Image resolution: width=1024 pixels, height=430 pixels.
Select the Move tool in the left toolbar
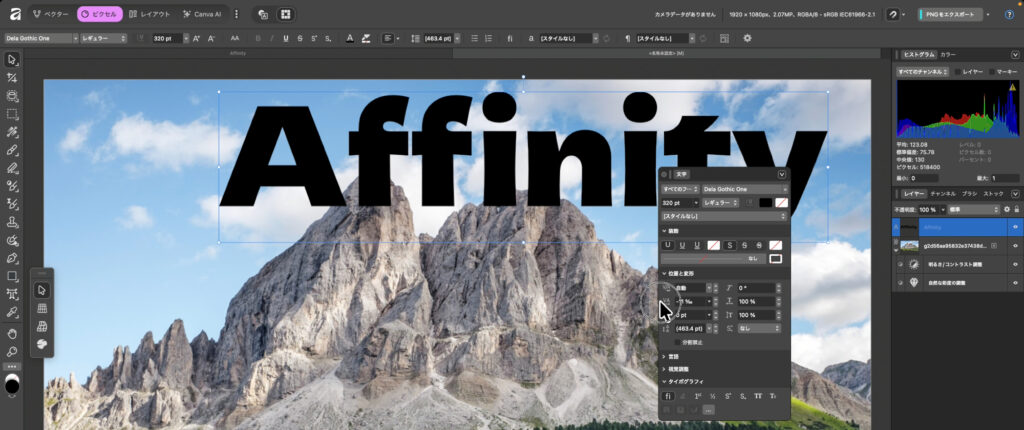click(12, 60)
